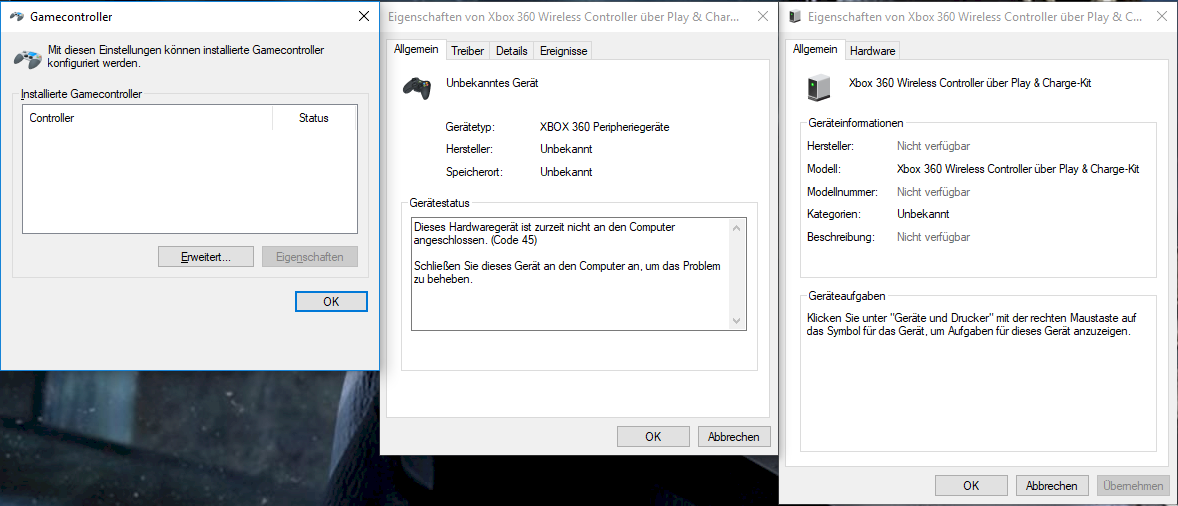
Task: Click the Kategorien value 'Unbekannt'
Action: [x=923, y=215]
